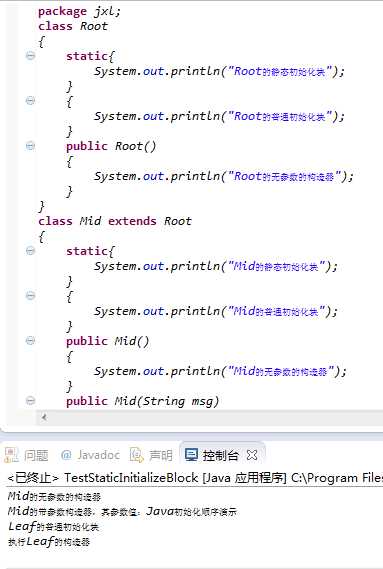Click the println "Root的静态初始化块" line
The image size is (383, 569).
tap(219, 71)
